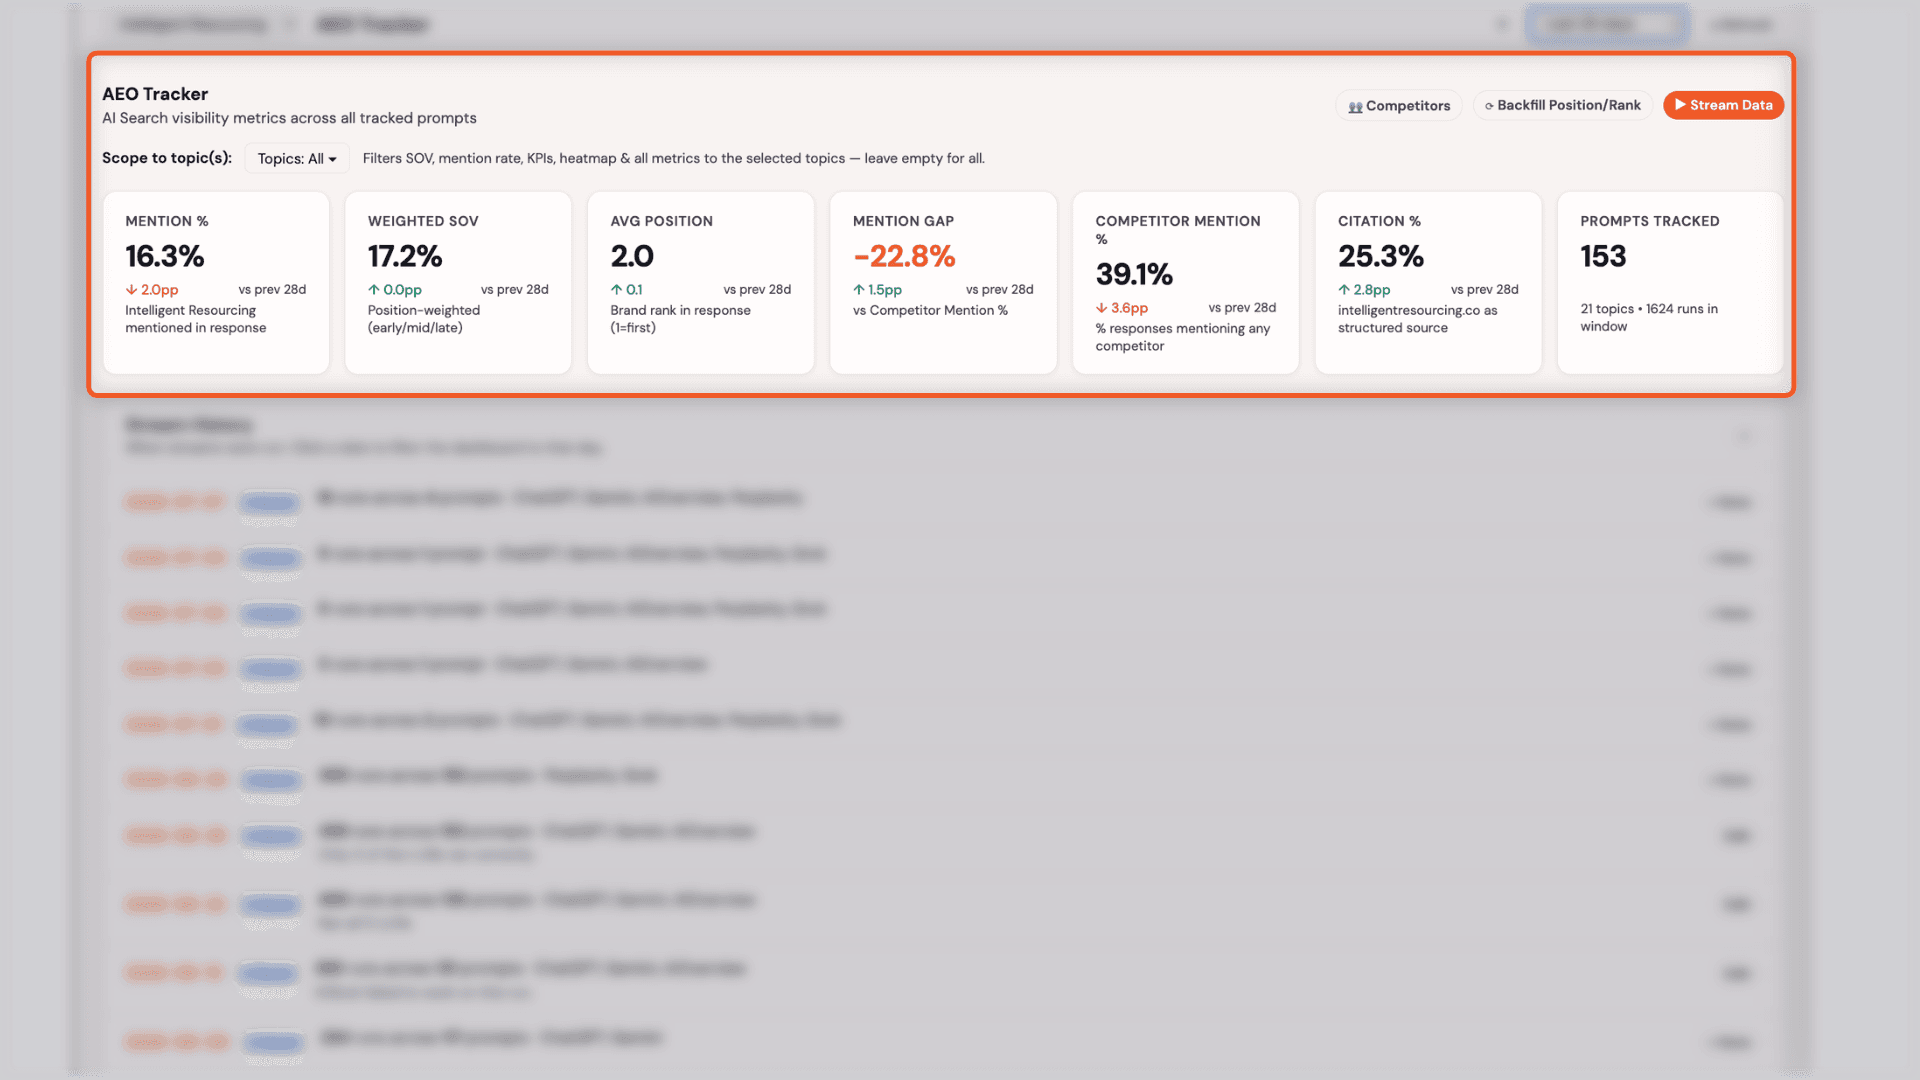Select the Mention % card value 16.3%
Image resolution: width=1920 pixels, height=1080 pixels.
165,256
